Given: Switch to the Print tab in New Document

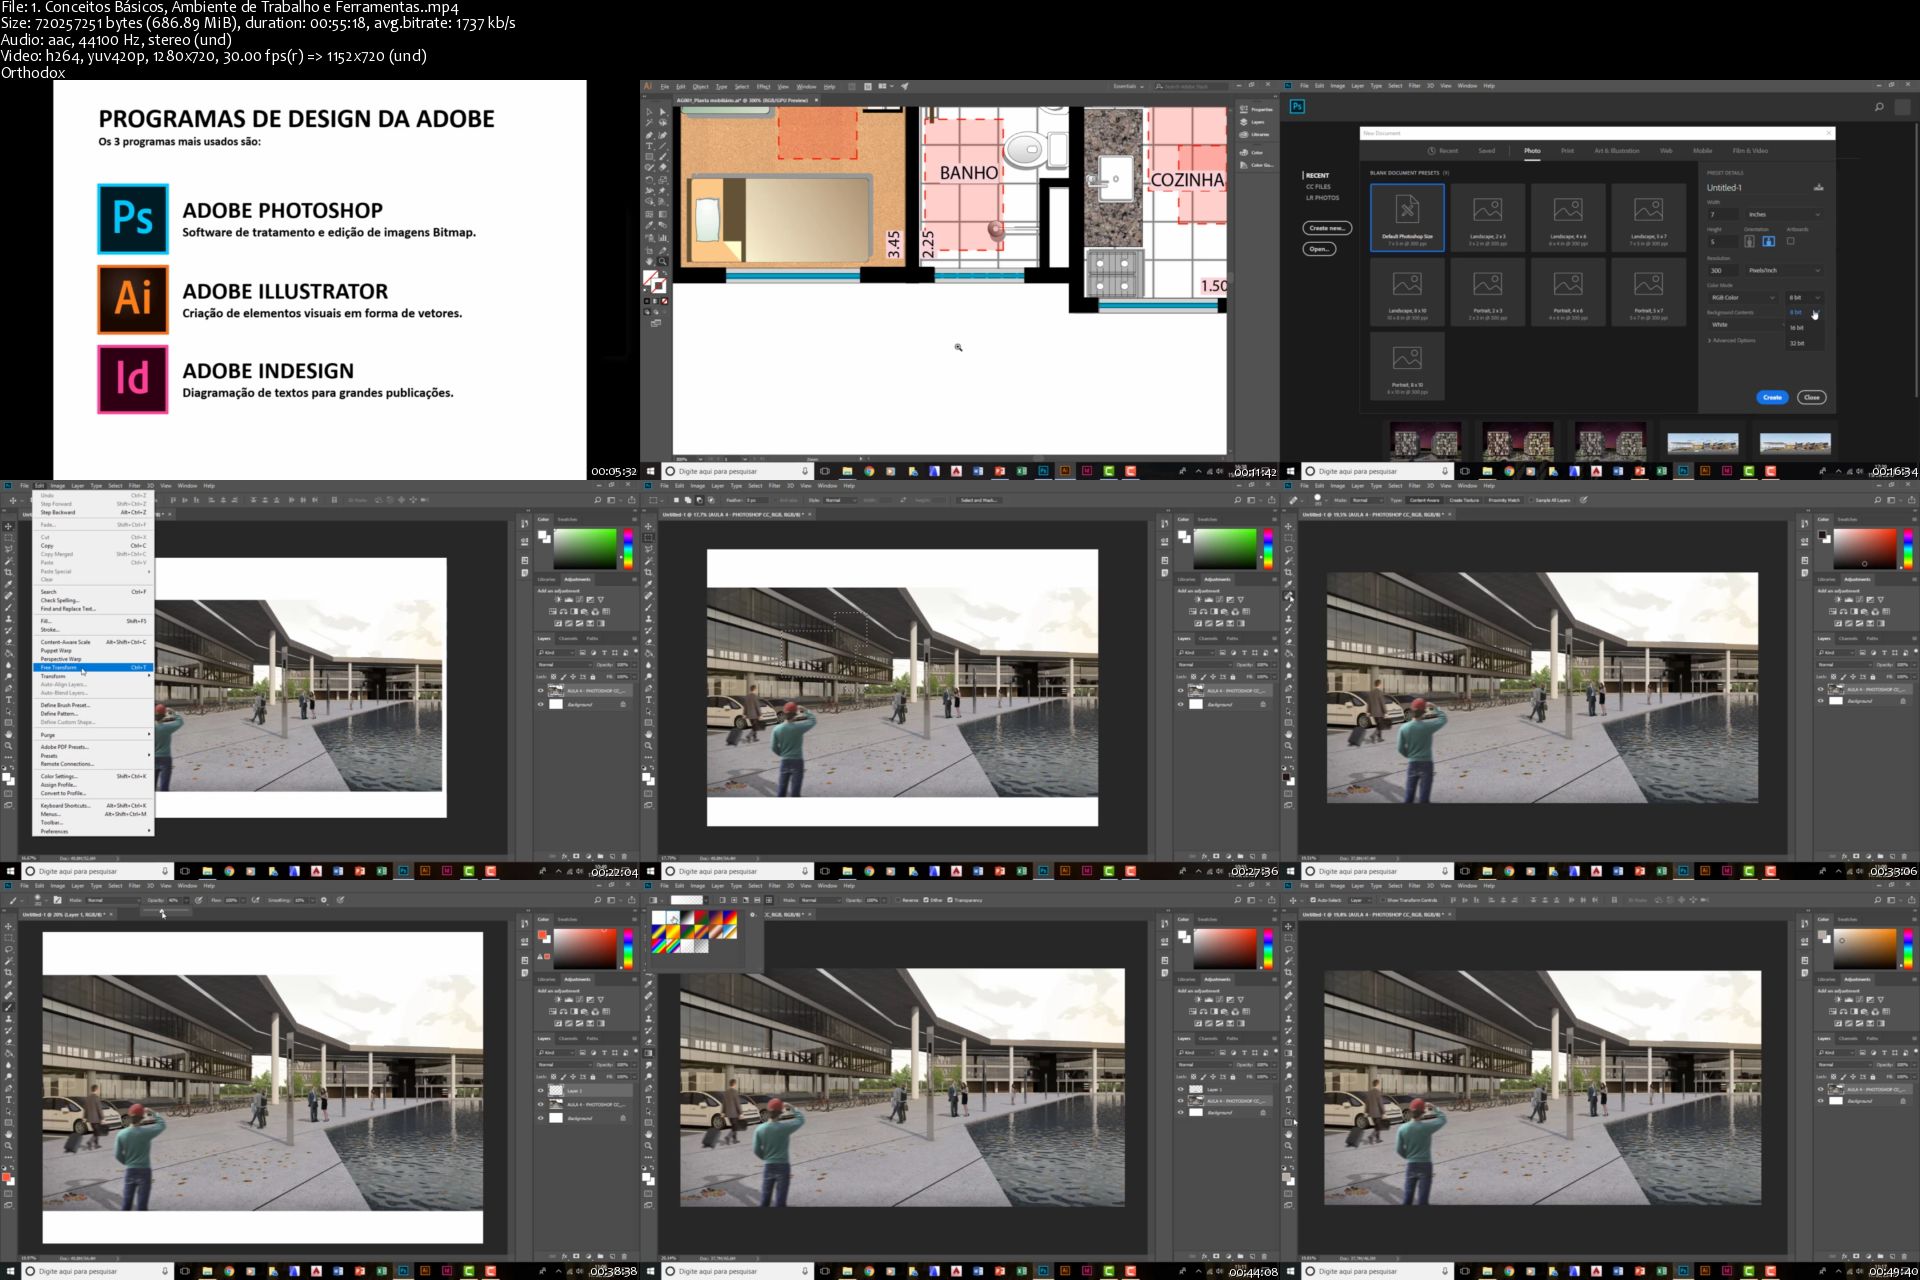Looking at the screenshot, I should (x=1567, y=151).
